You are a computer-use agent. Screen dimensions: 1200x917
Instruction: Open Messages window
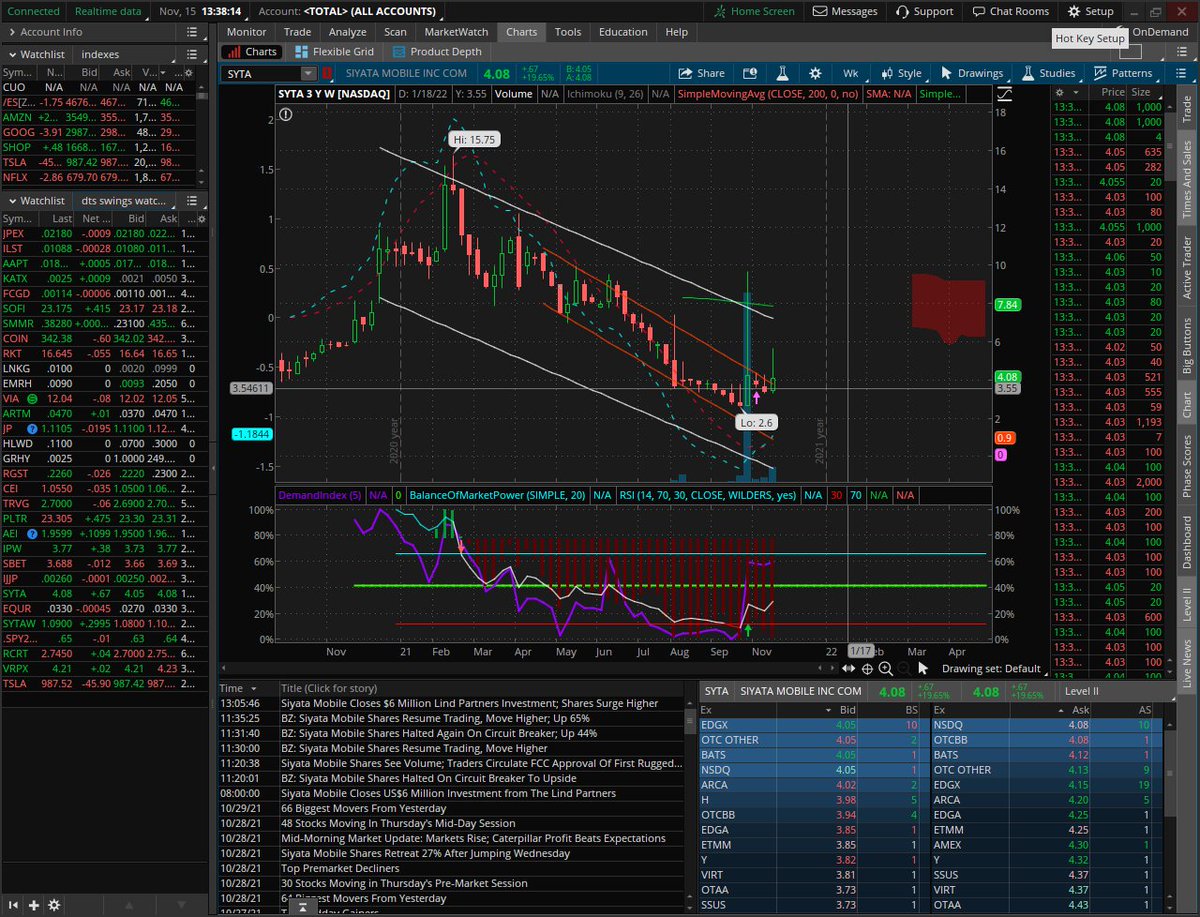(844, 11)
